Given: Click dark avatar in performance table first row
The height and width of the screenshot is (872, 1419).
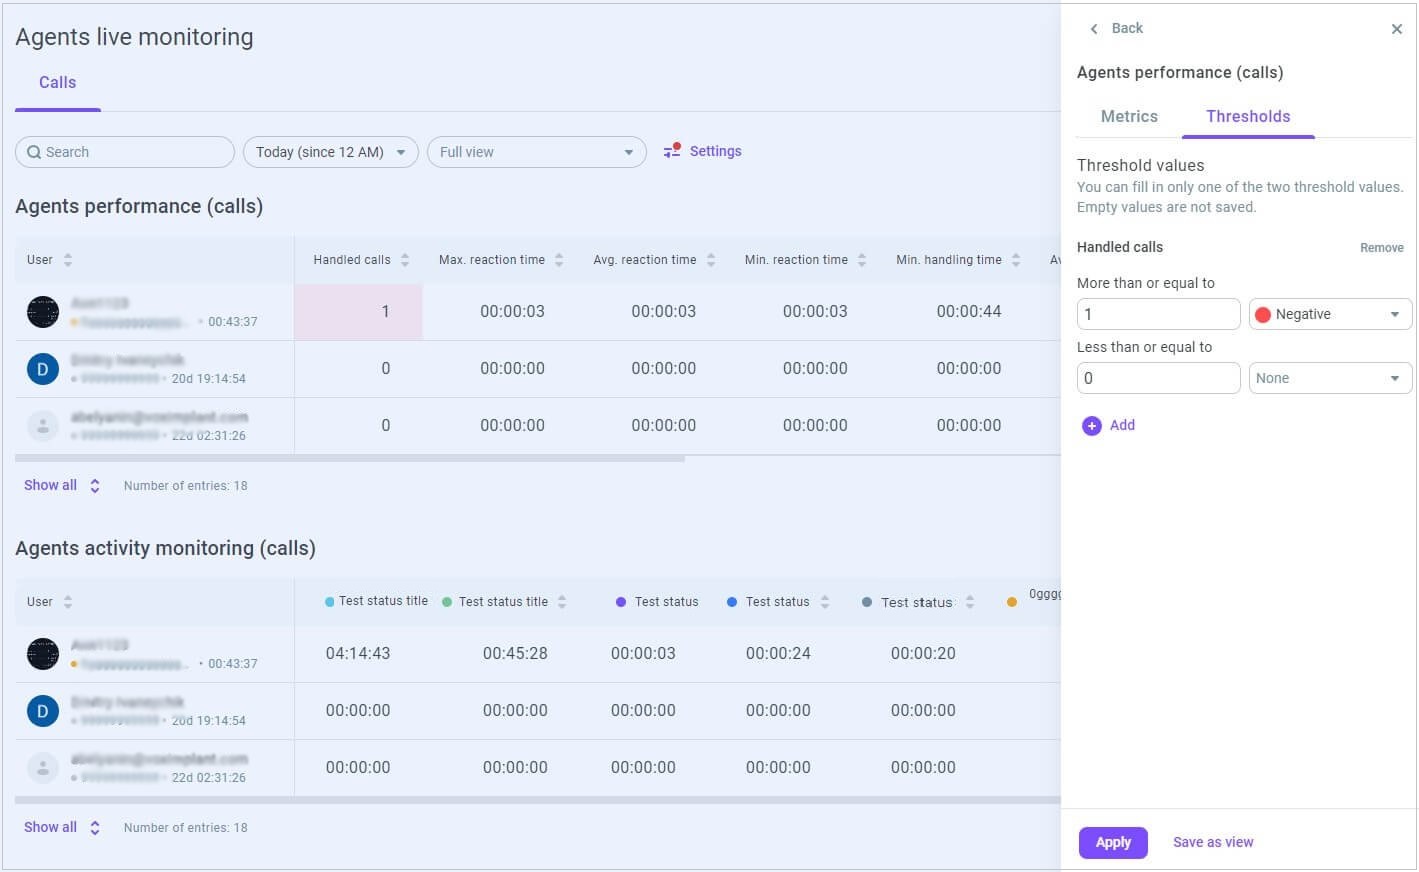Looking at the screenshot, I should point(43,312).
